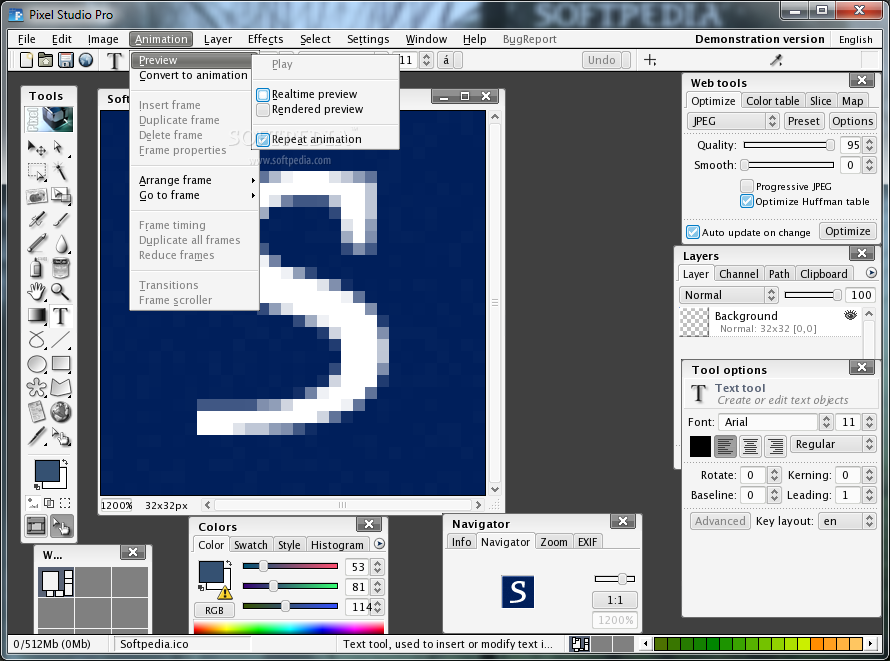Click the globe icon in the toolbar
Image resolution: width=890 pixels, height=661 pixels.
click(86, 60)
